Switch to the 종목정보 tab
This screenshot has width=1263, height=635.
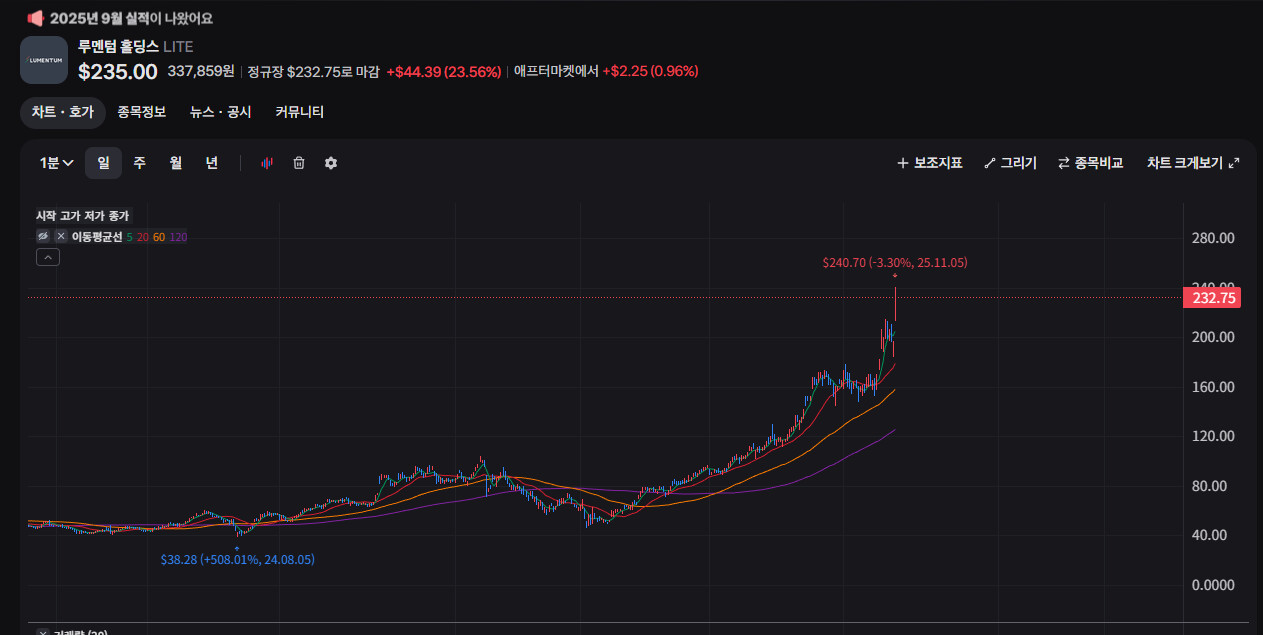141,113
